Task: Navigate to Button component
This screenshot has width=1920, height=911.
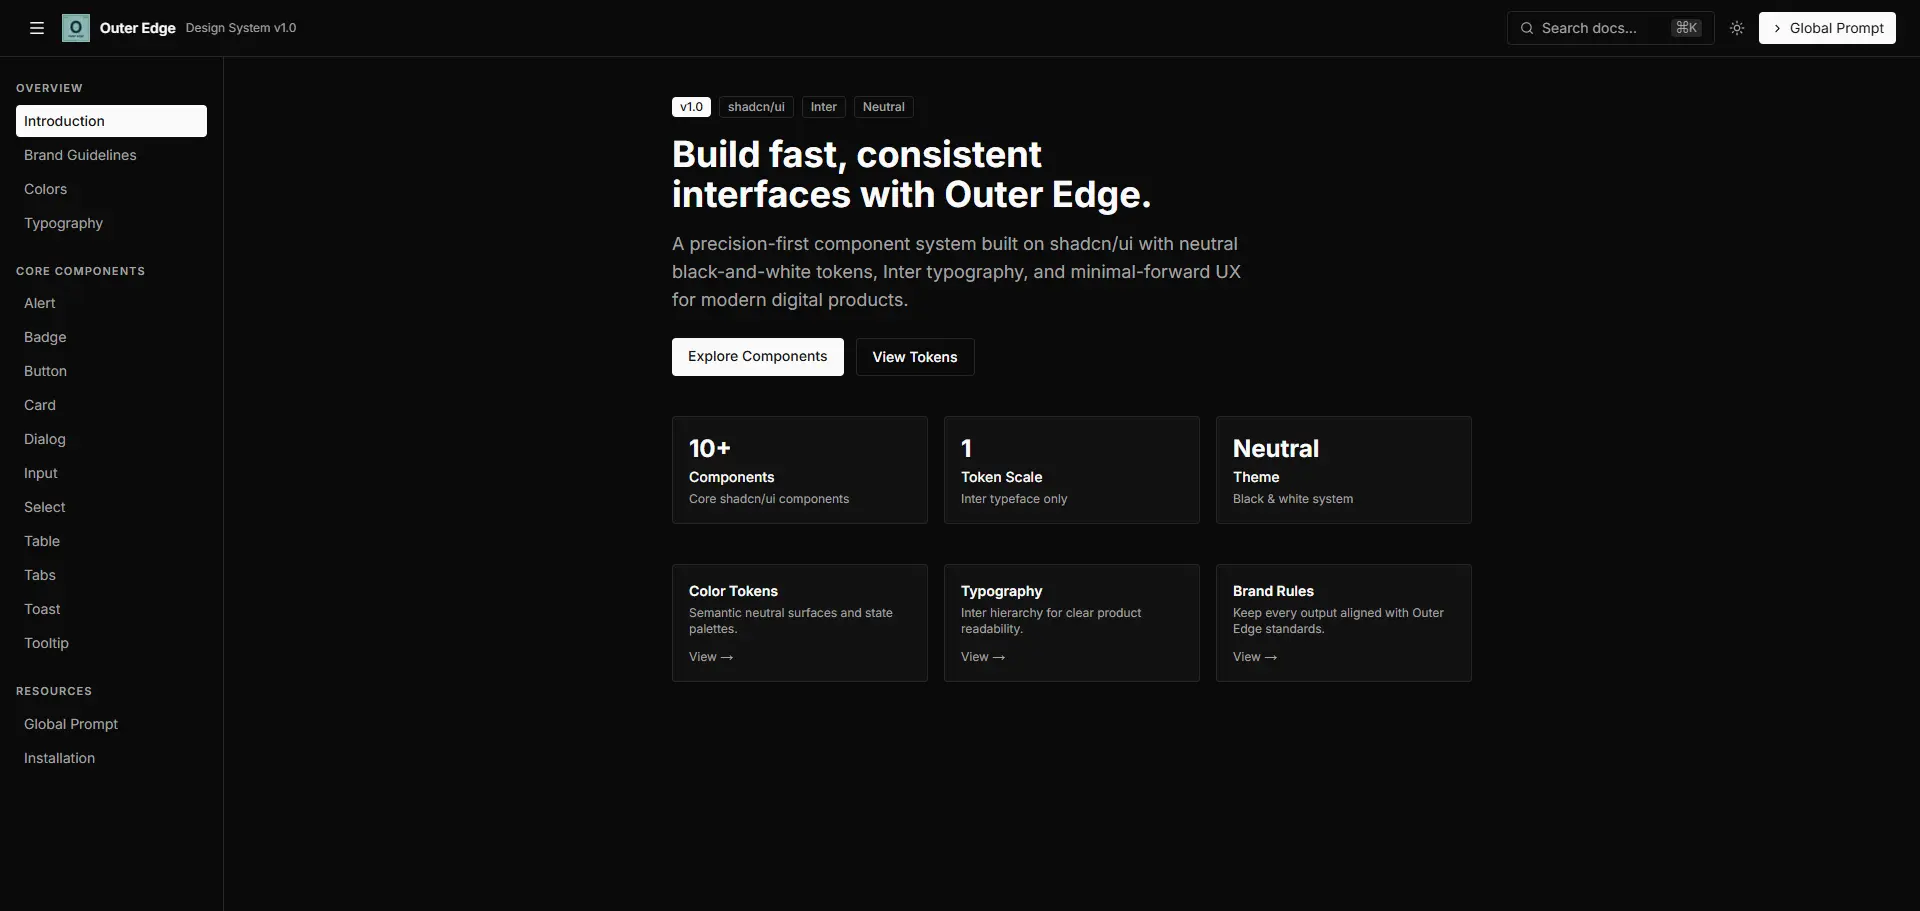Action: (x=111, y=371)
